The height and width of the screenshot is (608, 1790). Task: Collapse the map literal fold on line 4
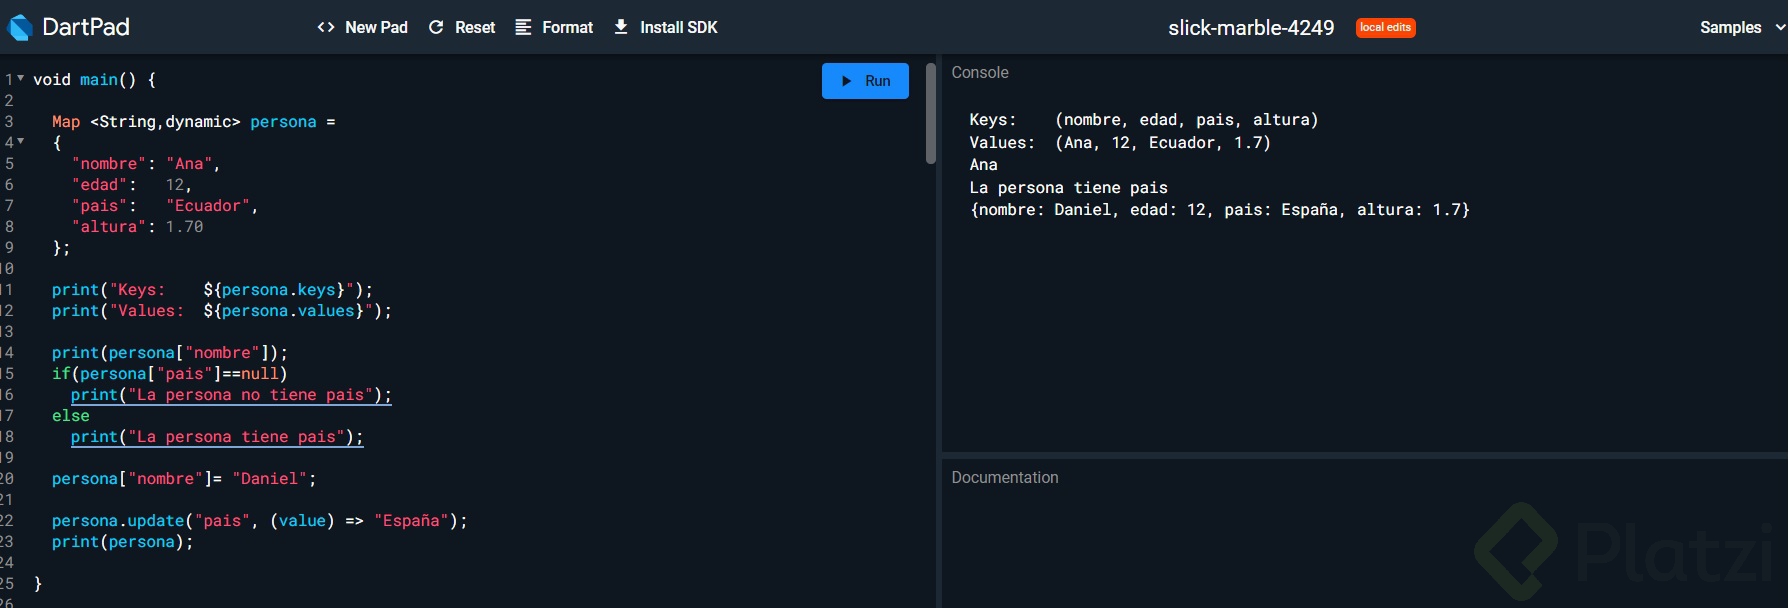pyautogui.click(x=21, y=141)
